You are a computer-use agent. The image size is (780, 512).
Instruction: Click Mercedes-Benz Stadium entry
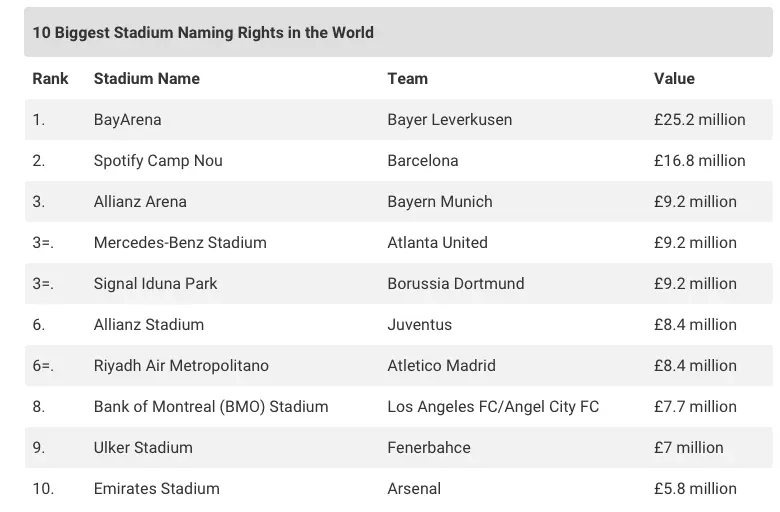180,242
